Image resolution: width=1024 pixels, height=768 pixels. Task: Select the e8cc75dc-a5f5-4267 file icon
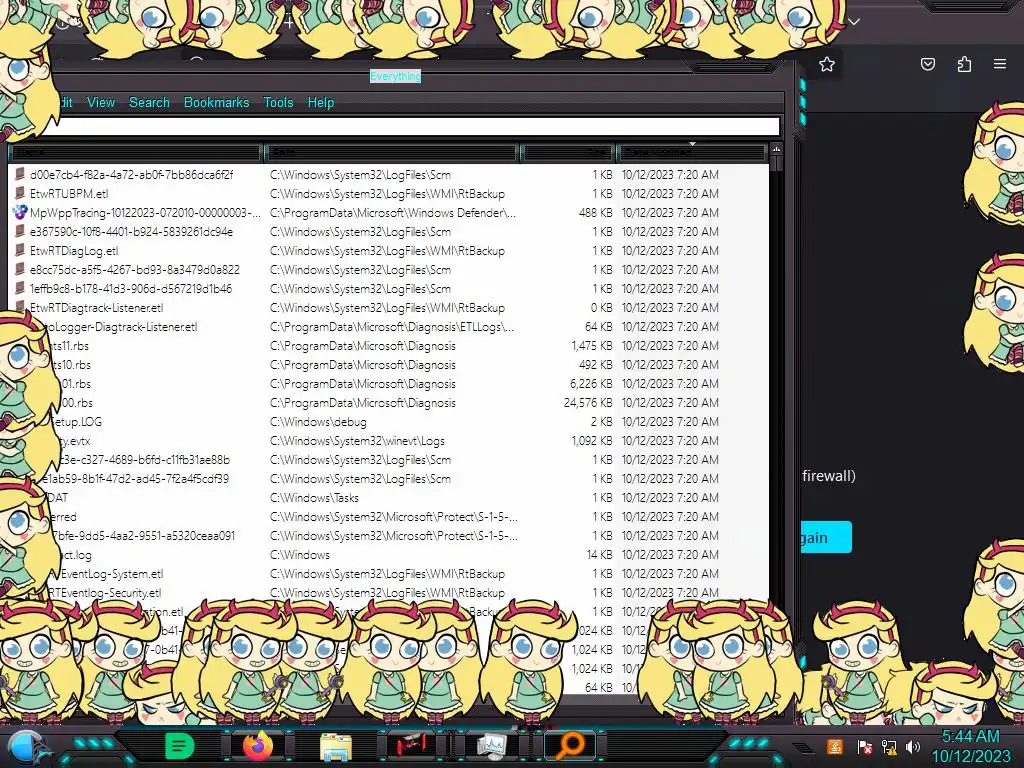tap(20, 269)
